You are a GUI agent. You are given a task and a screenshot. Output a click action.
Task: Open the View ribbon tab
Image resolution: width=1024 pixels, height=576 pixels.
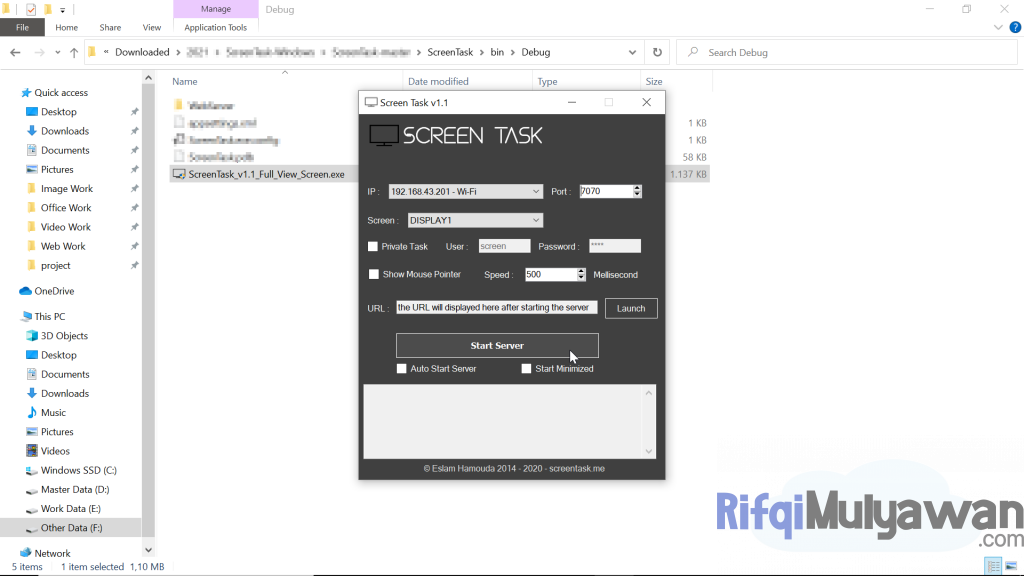tap(152, 28)
